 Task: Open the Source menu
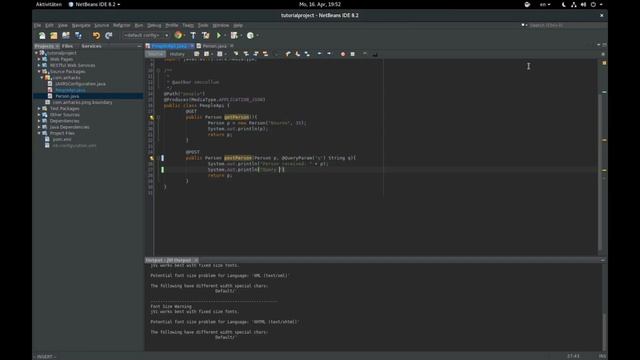pyautogui.click(x=102, y=25)
